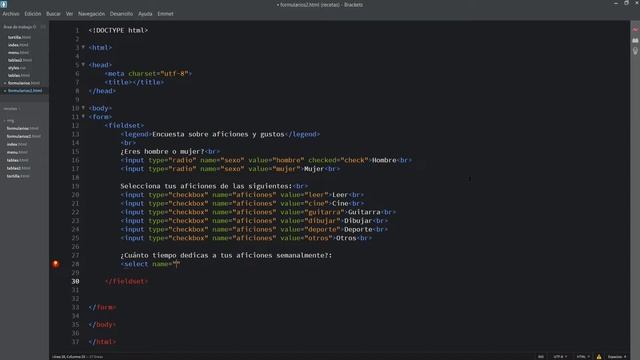Split the editor view via sidebar icon
640x360 pixels.
[x=43, y=27]
